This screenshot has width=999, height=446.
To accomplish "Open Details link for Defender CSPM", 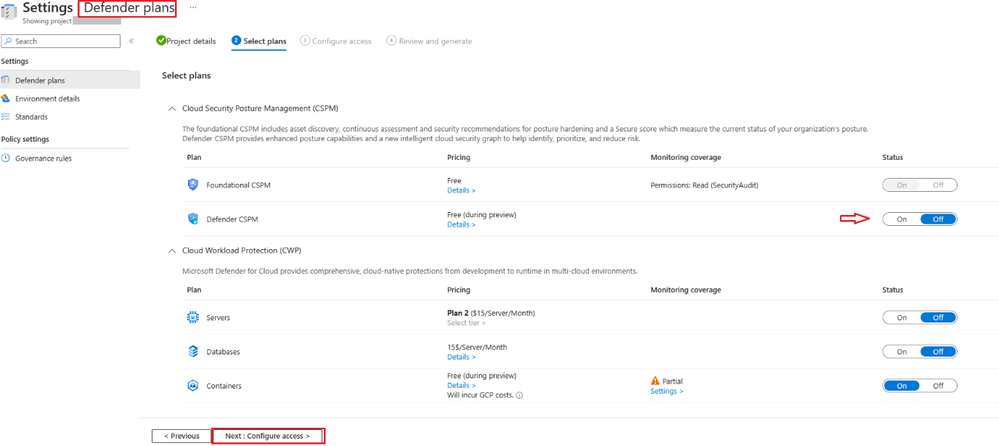I will pyautogui.click(x=461, y=225).
